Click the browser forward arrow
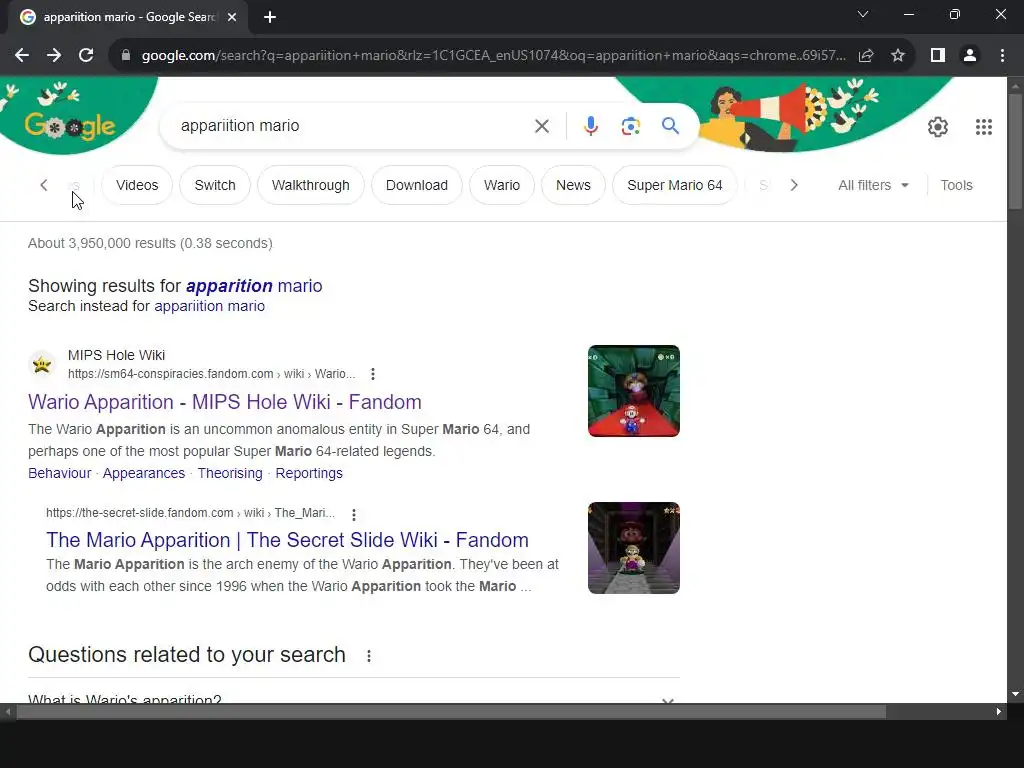Screen dimensions: 1024x768 (54, 56)
